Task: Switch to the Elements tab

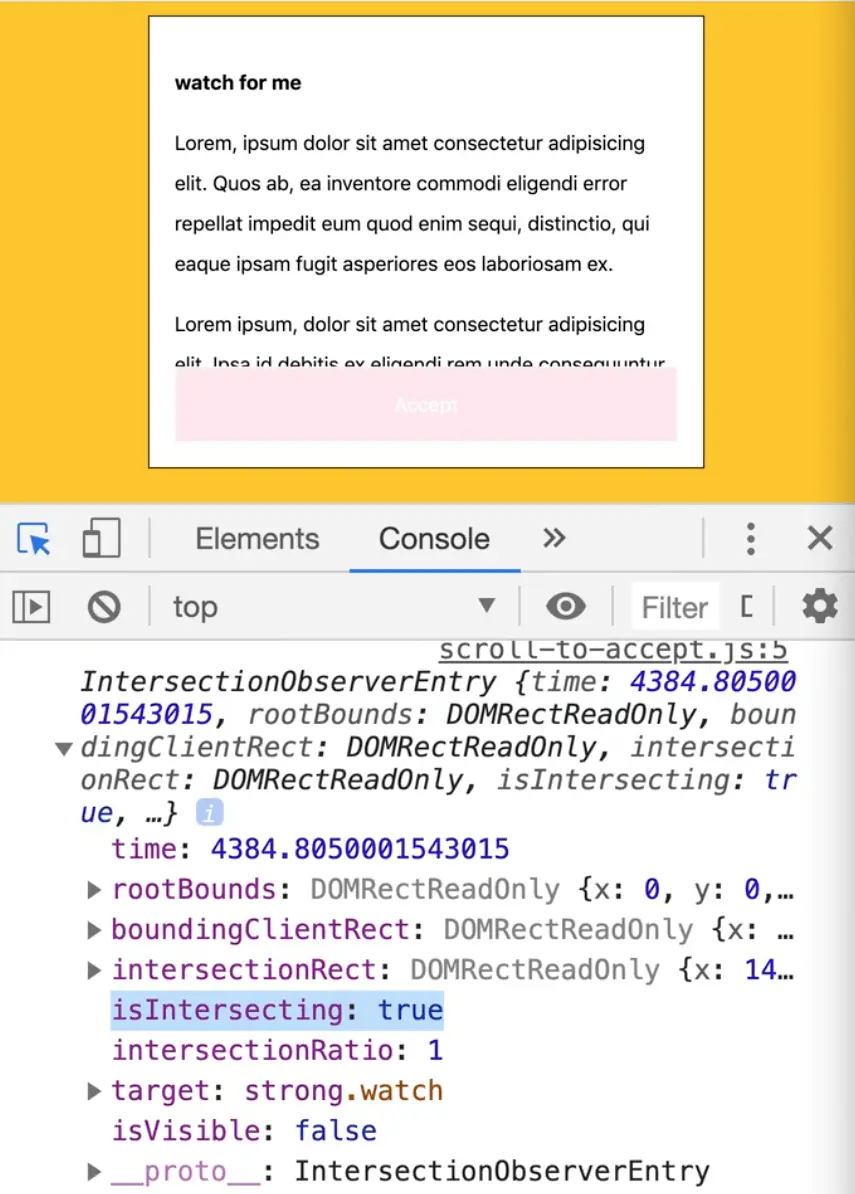Action: click(256, 539)
